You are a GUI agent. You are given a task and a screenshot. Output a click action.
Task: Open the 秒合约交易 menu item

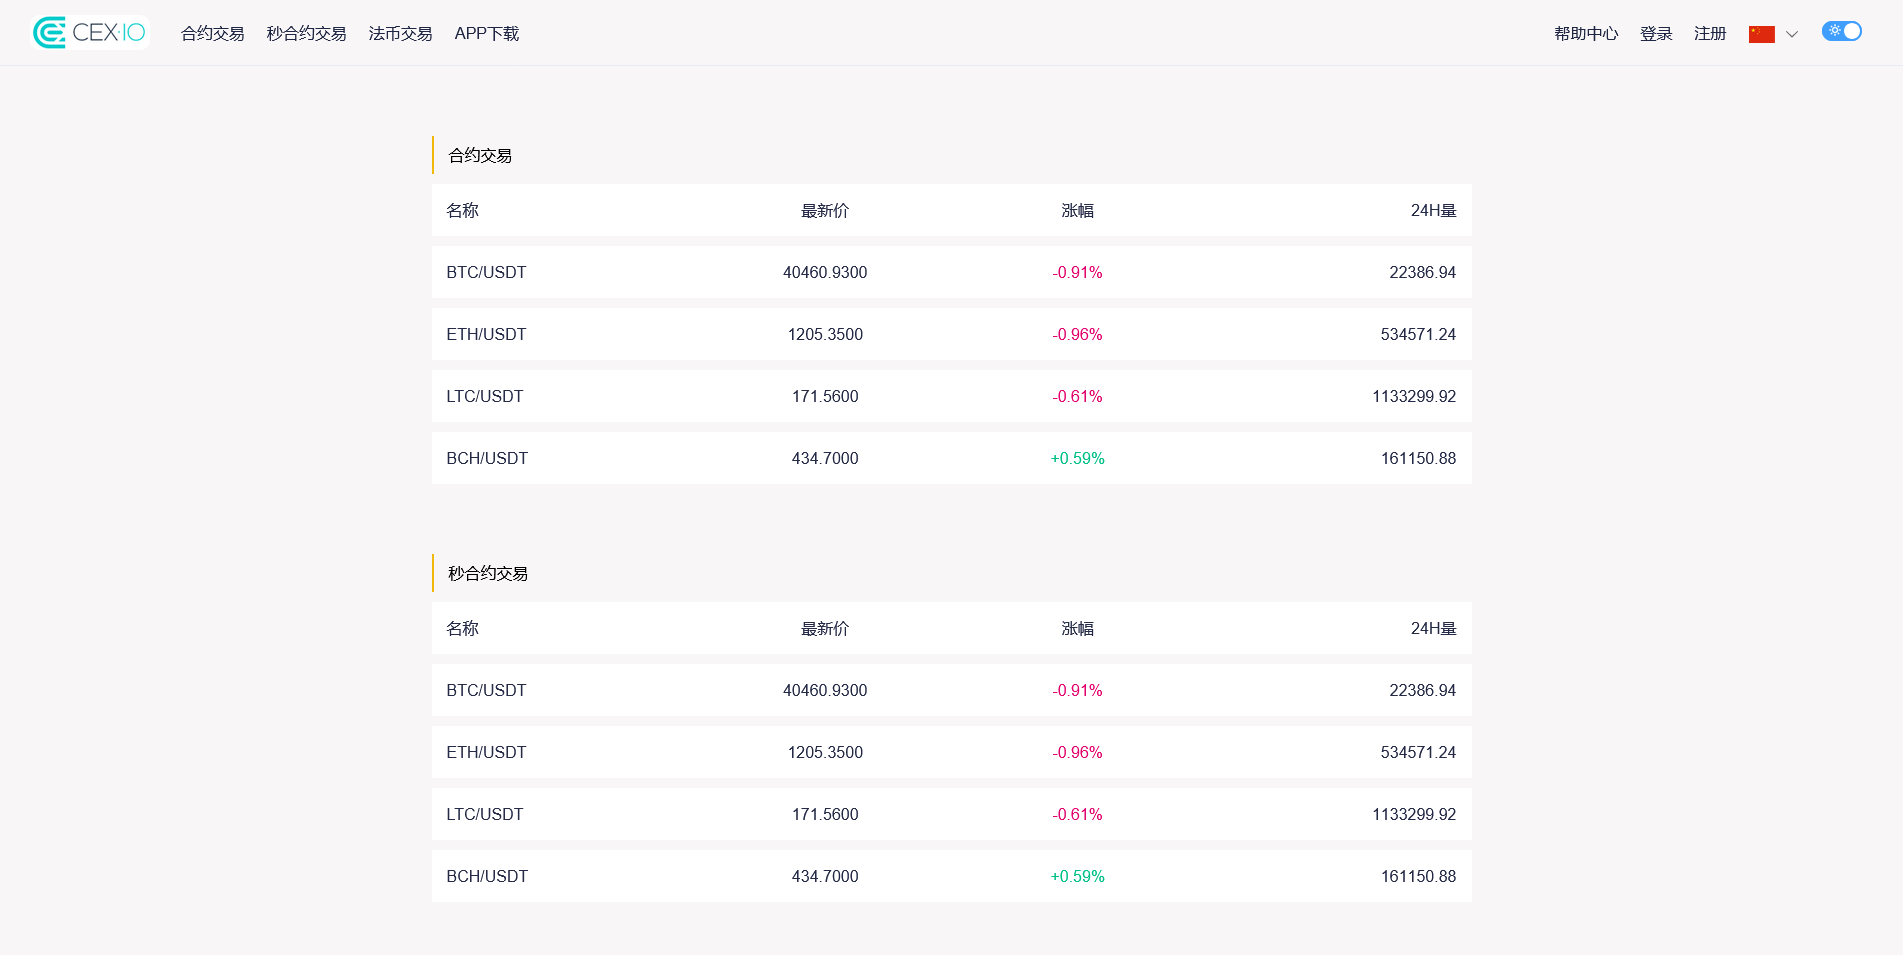tap(306, 34)
